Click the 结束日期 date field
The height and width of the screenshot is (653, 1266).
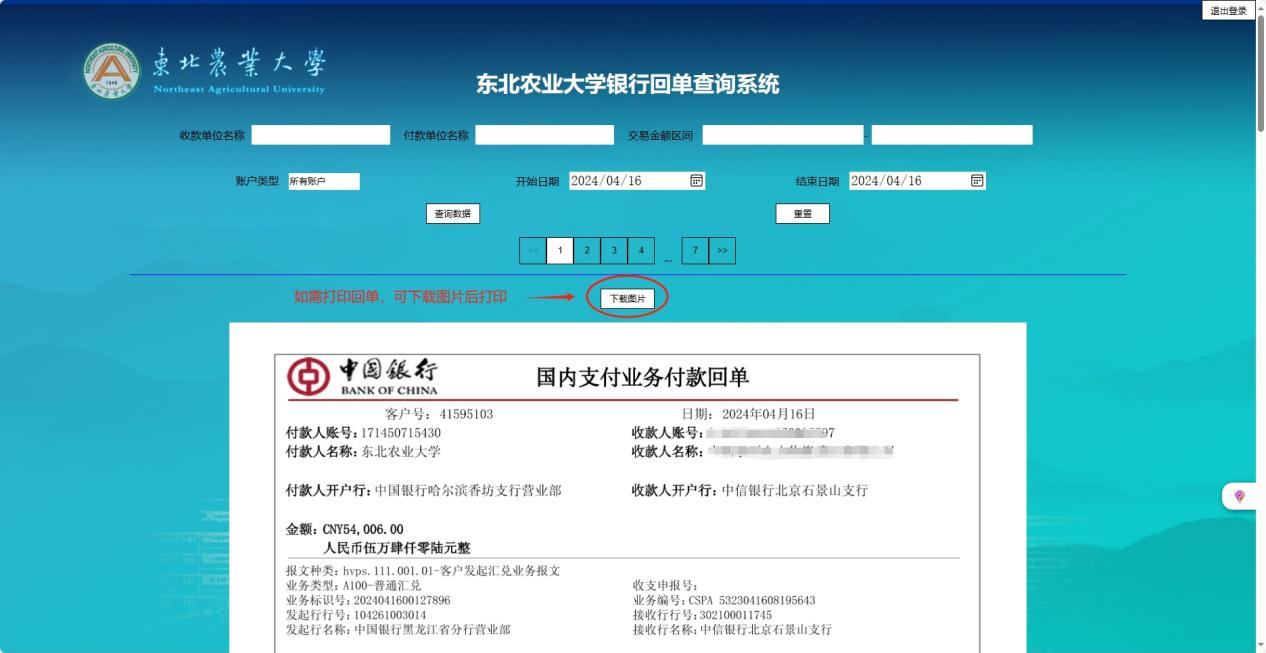917,181
